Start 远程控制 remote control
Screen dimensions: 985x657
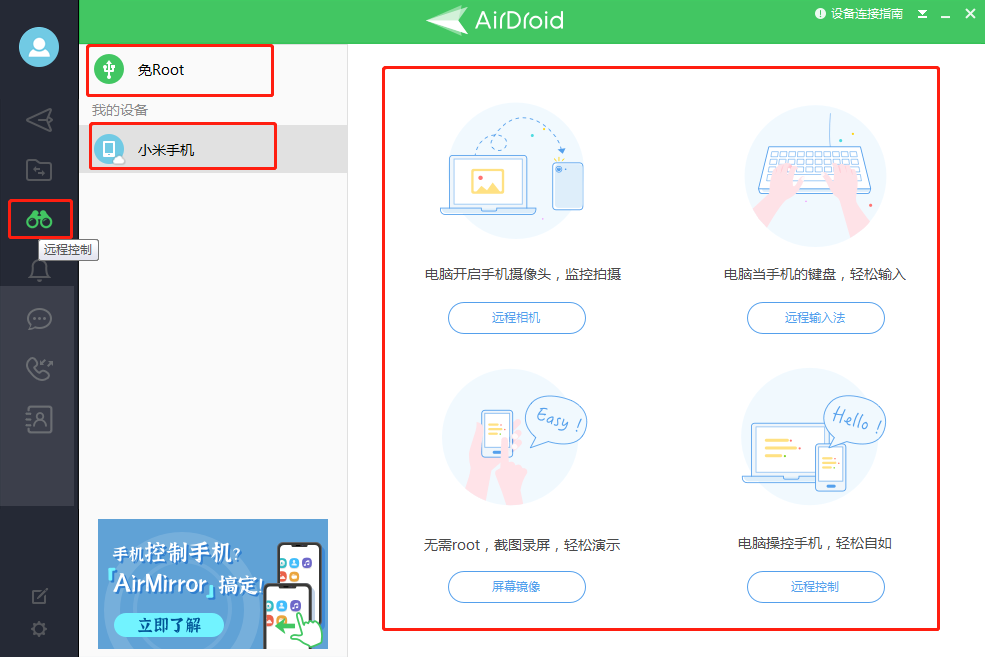pos(815,587)
